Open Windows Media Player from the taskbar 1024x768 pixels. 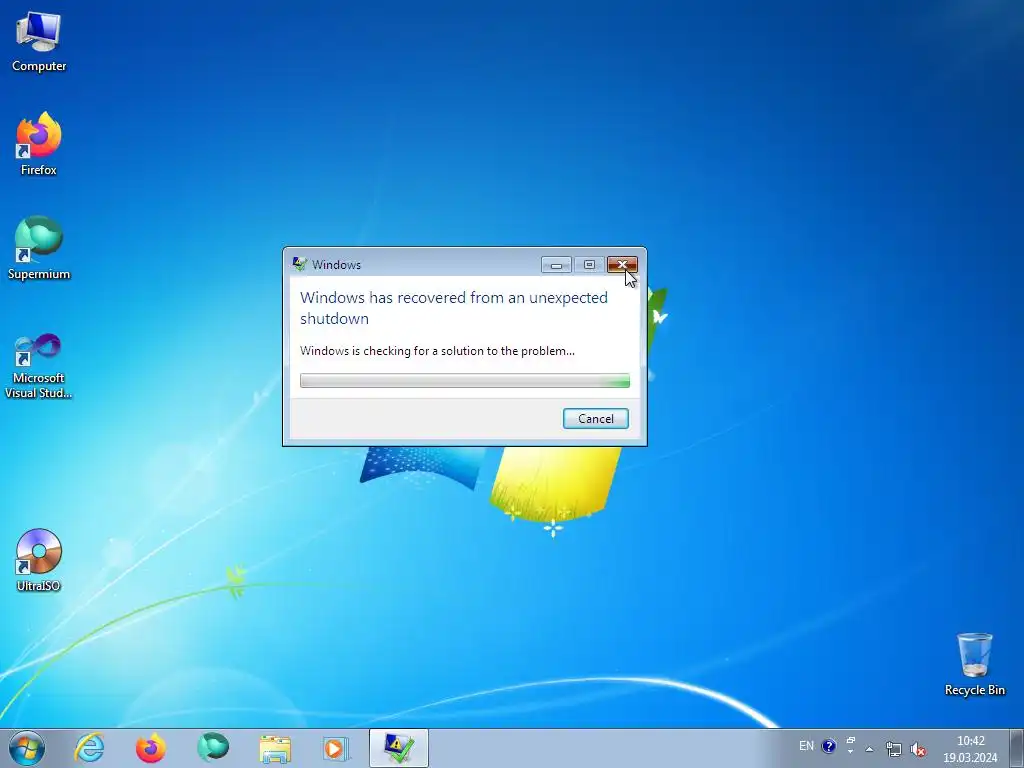[336, 748]
